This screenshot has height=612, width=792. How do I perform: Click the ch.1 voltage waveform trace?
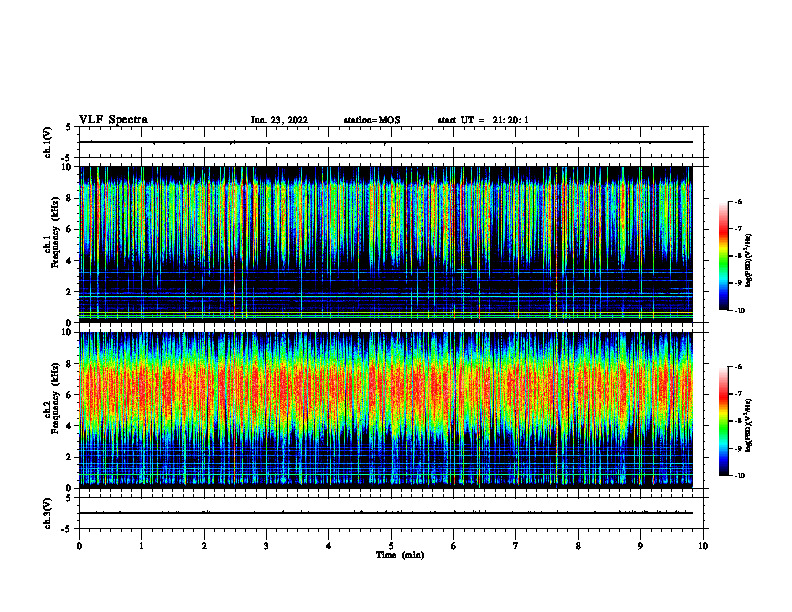[x=386, y=142]
